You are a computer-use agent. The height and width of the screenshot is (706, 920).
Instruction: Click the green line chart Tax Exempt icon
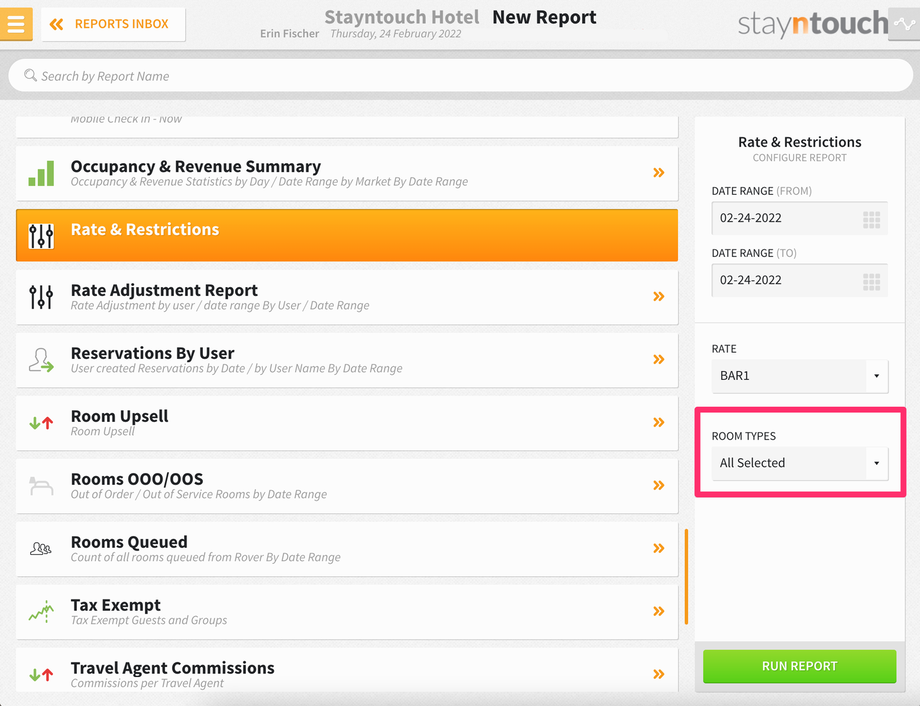[41, 612]
